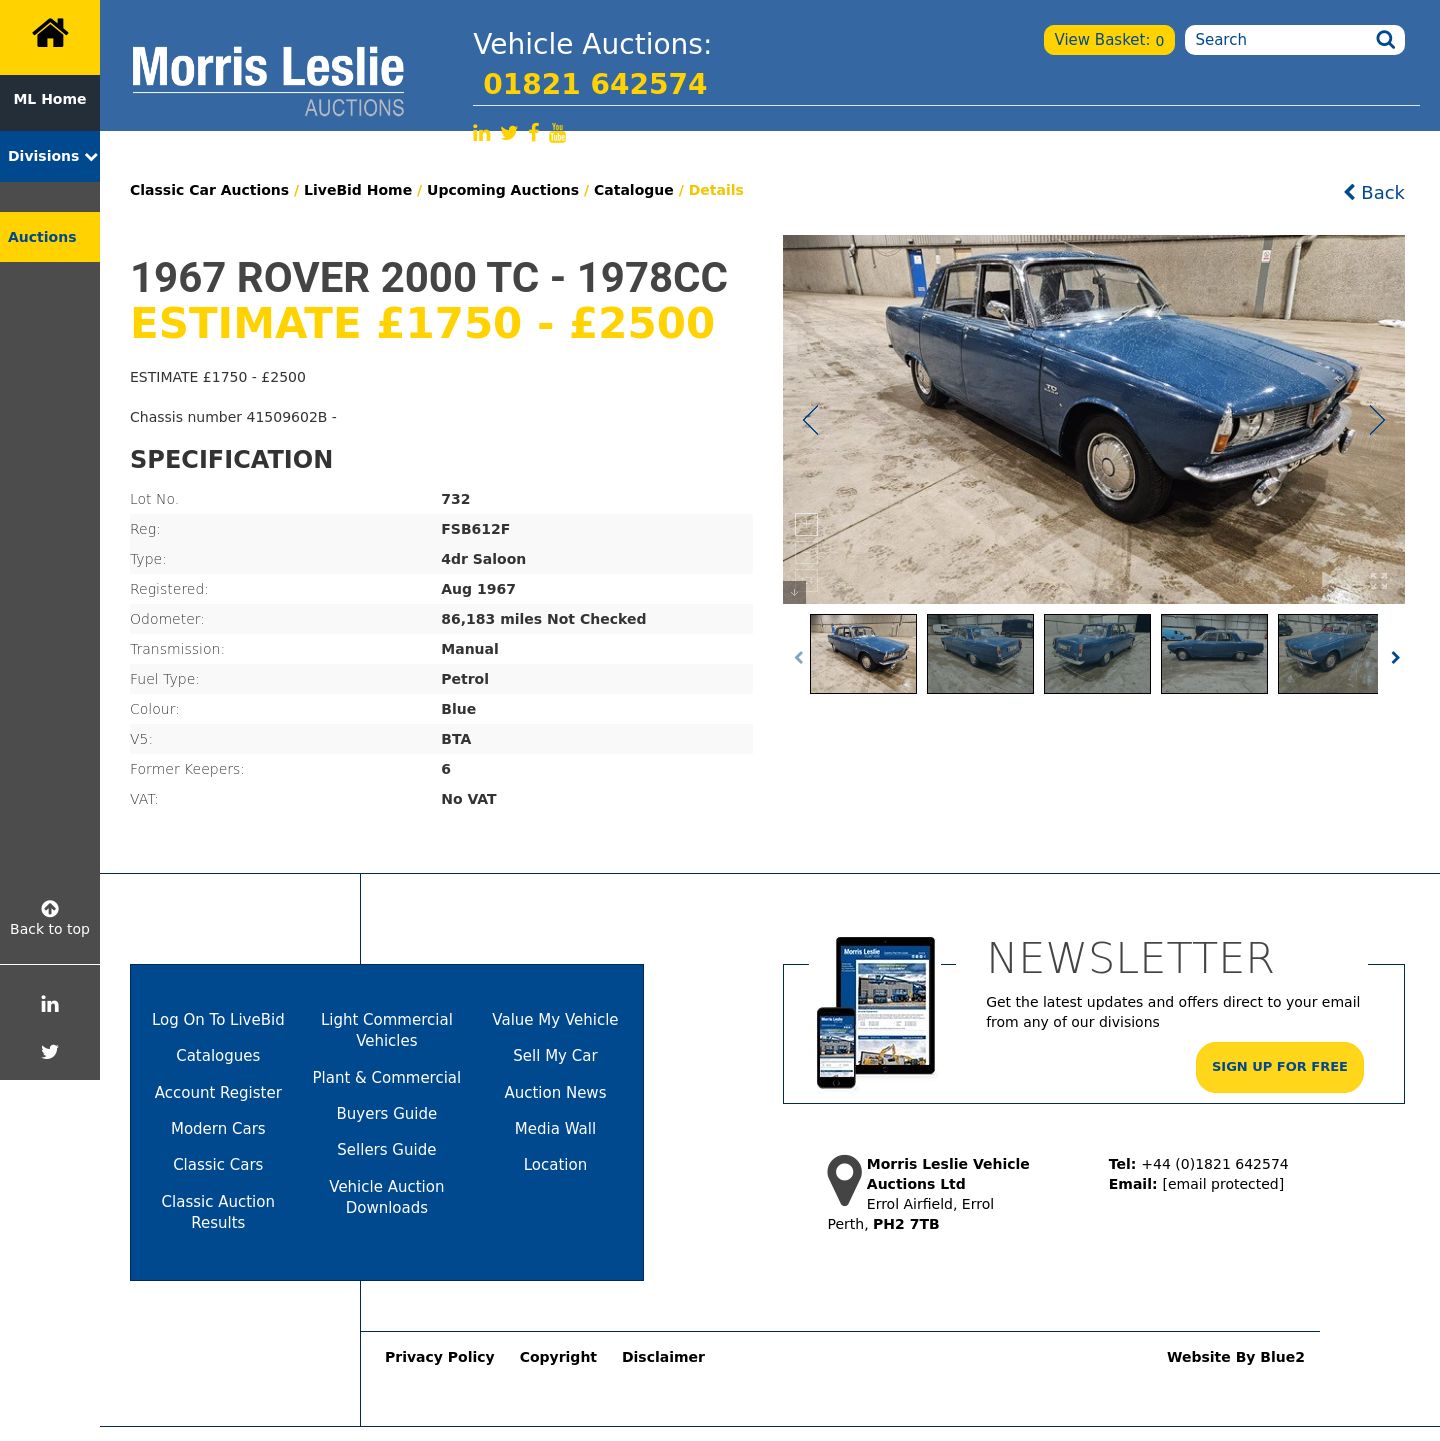
Task: Open the Twitter icon in header
Action: click(509, 133)
